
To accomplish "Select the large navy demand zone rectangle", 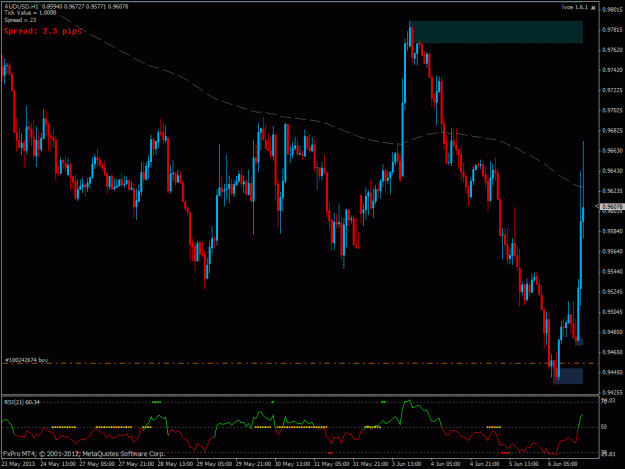I will click(x=569, y=376).
